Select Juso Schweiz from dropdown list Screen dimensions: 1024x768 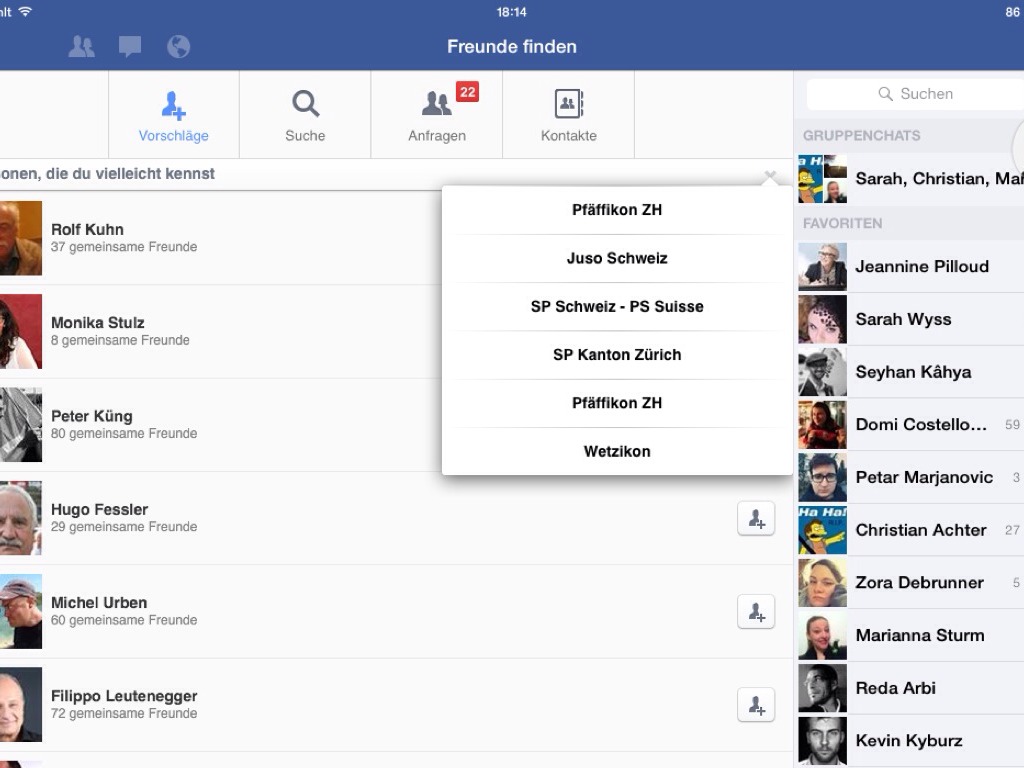tap(617, 258)
